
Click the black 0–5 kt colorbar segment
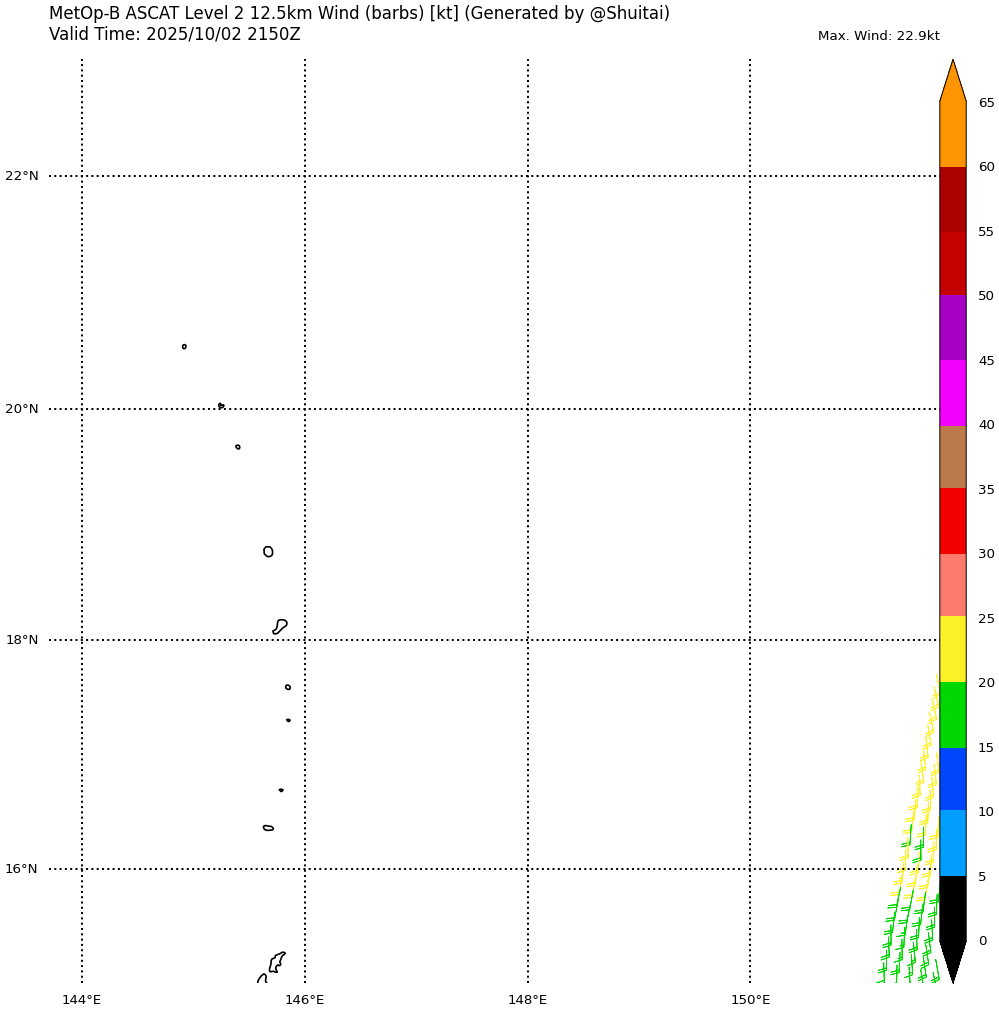click(952, 908)
